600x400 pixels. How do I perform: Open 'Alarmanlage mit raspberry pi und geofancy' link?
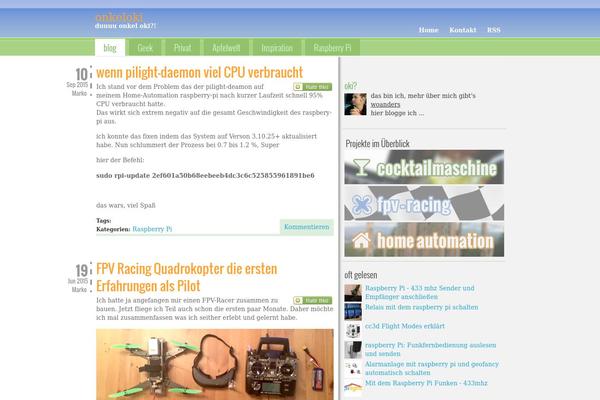pyautogui.click(x=432, y=368)
